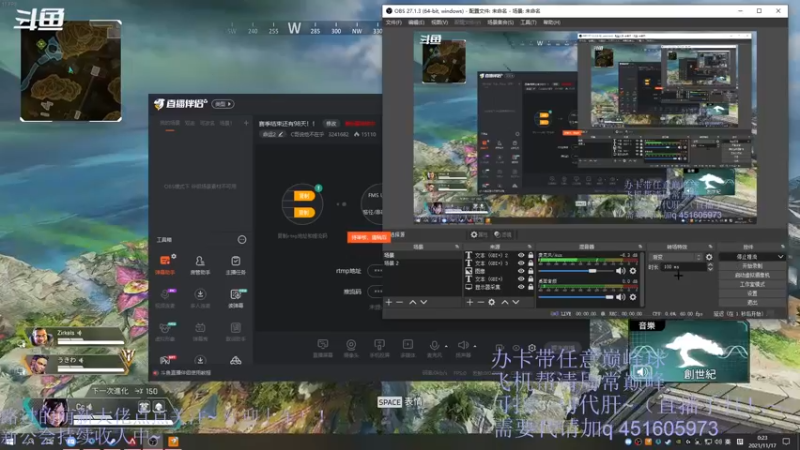Image resolution: width=800 pixels, height=450 pixels.
Task: Open the 视图(V) menu in OBS
Action: (x=439, y=22)
